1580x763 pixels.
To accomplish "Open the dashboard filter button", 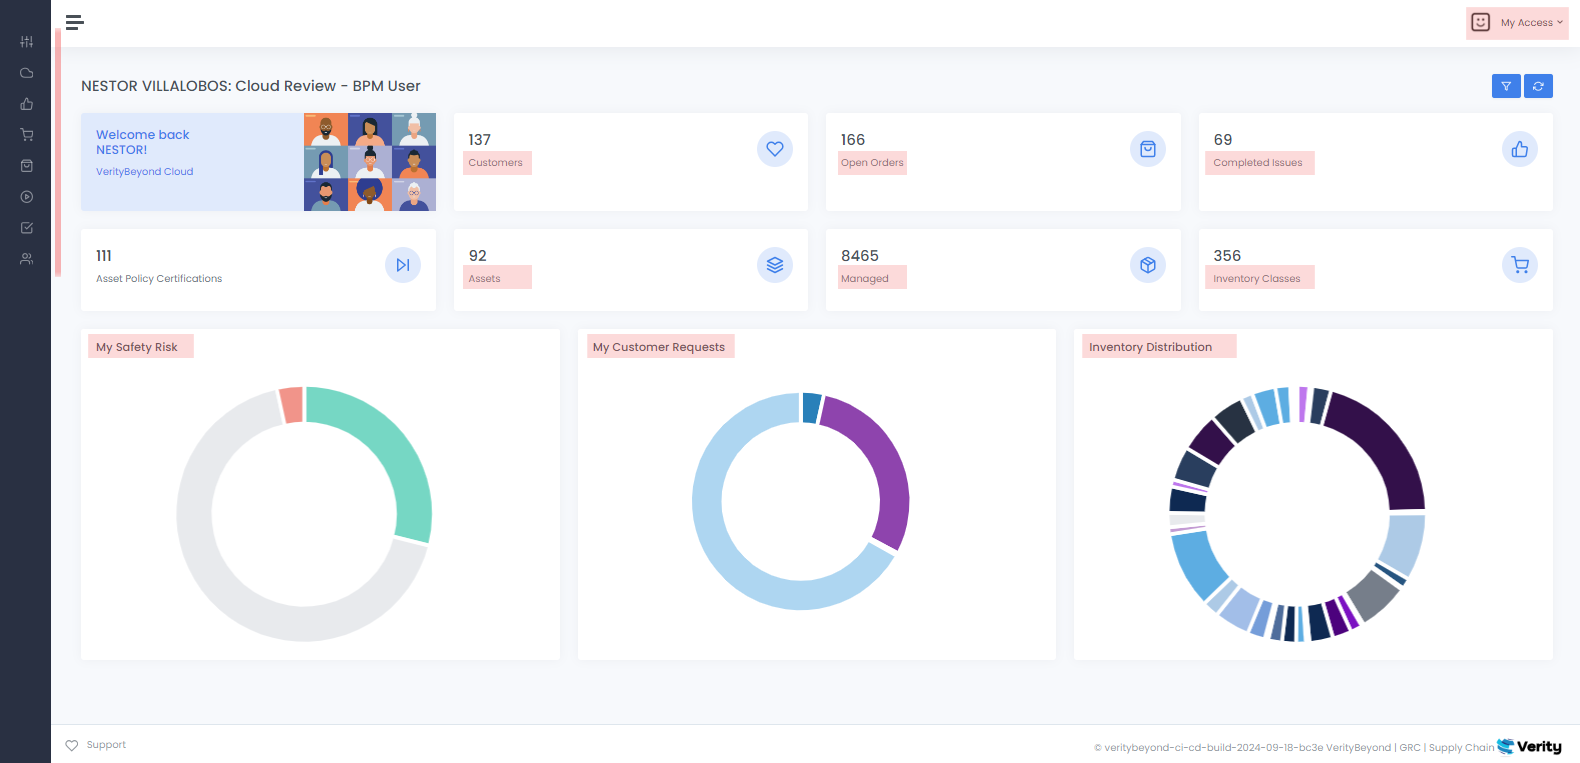I will coord(1506,86).
